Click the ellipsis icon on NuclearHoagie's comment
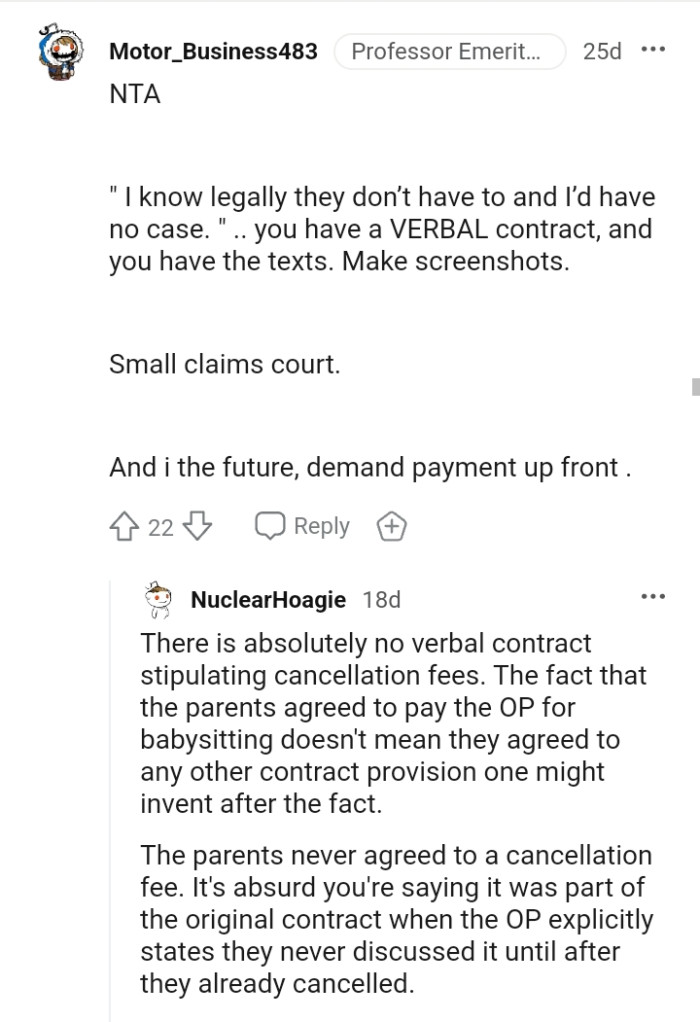The width and height of the screenshot is (700, 1022). click(653, 595)
